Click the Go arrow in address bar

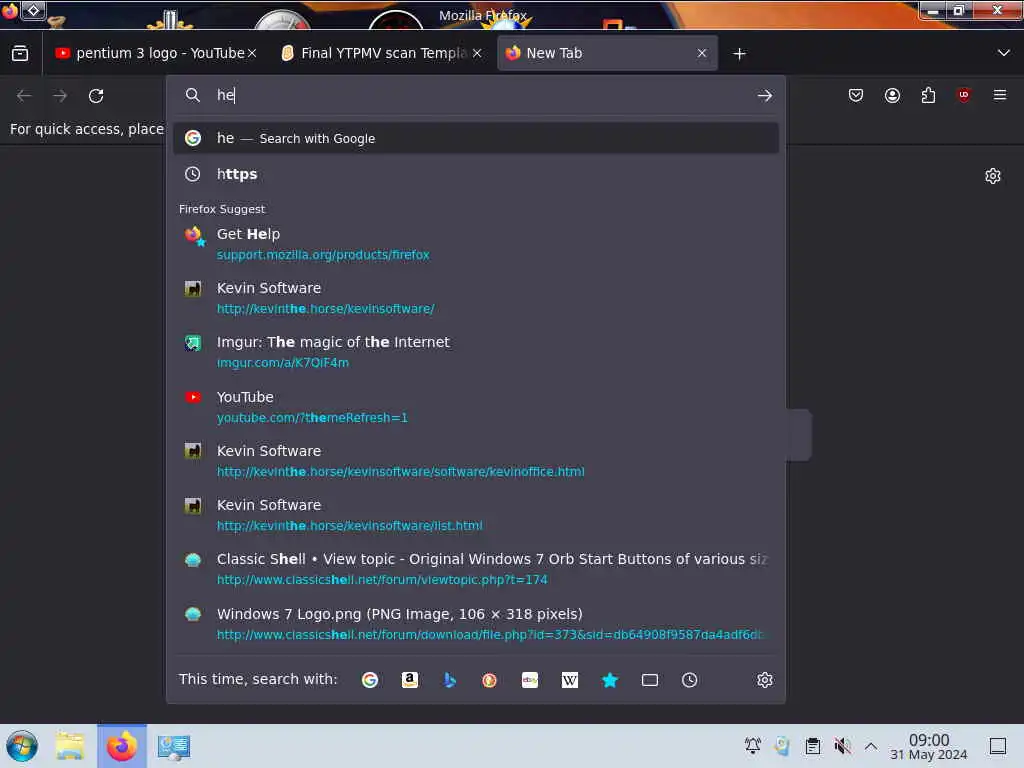point(765,96)
